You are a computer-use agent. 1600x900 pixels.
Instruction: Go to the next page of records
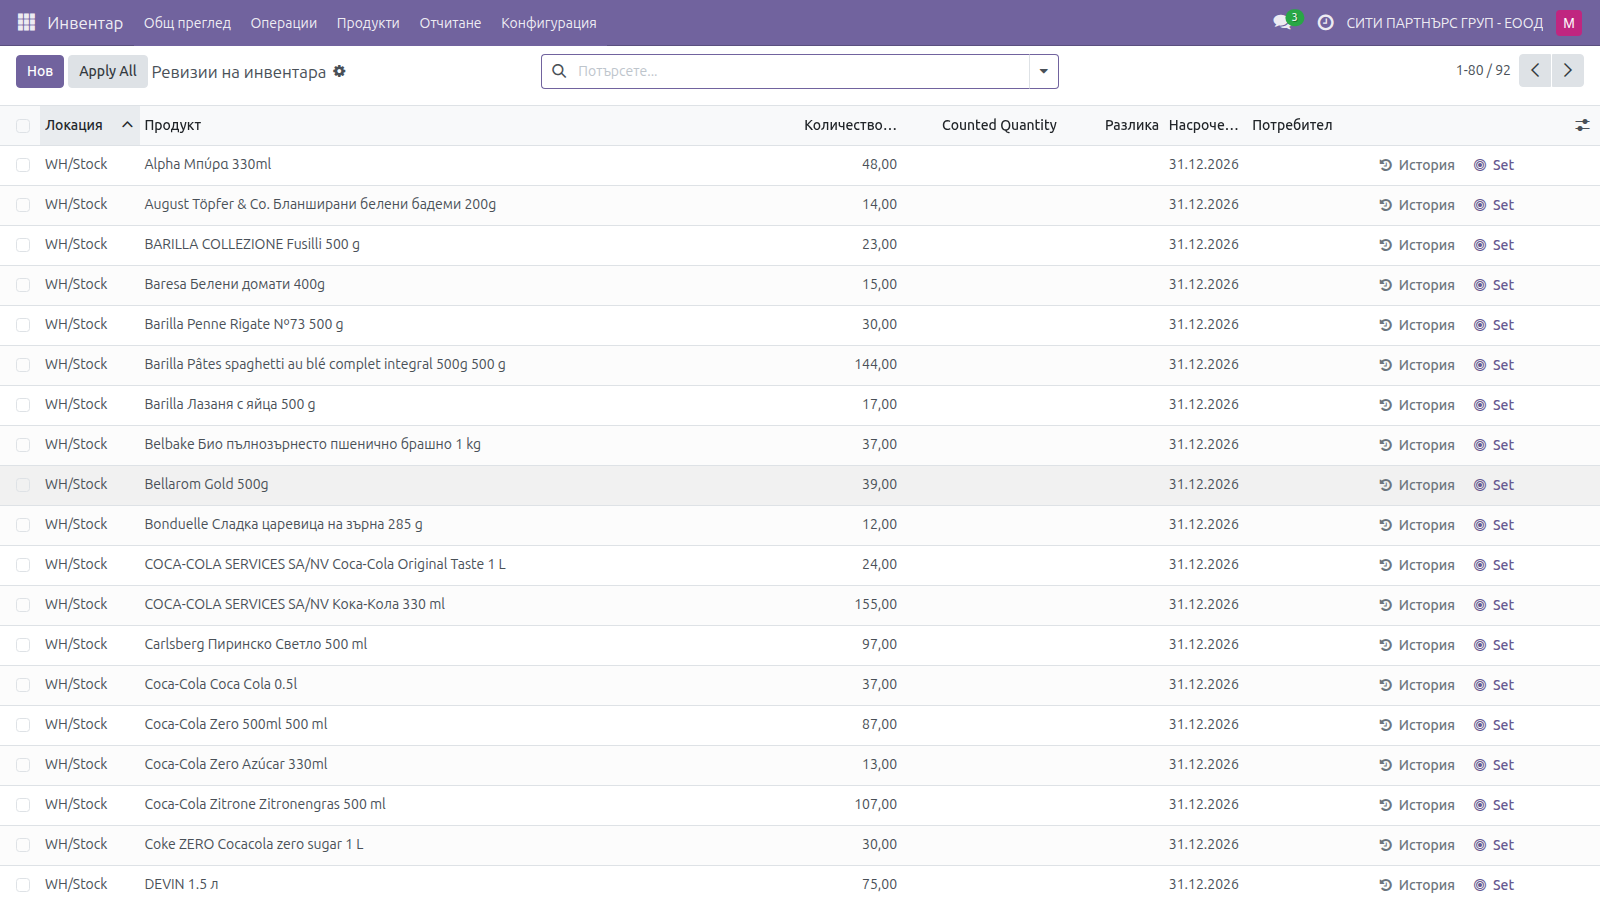pos(1568,70)
